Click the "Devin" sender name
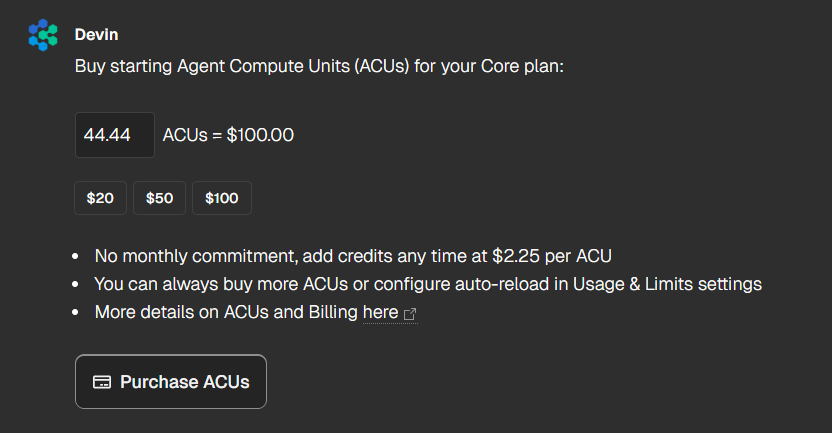Screen dimensions: 832x433 pos(94,35)
